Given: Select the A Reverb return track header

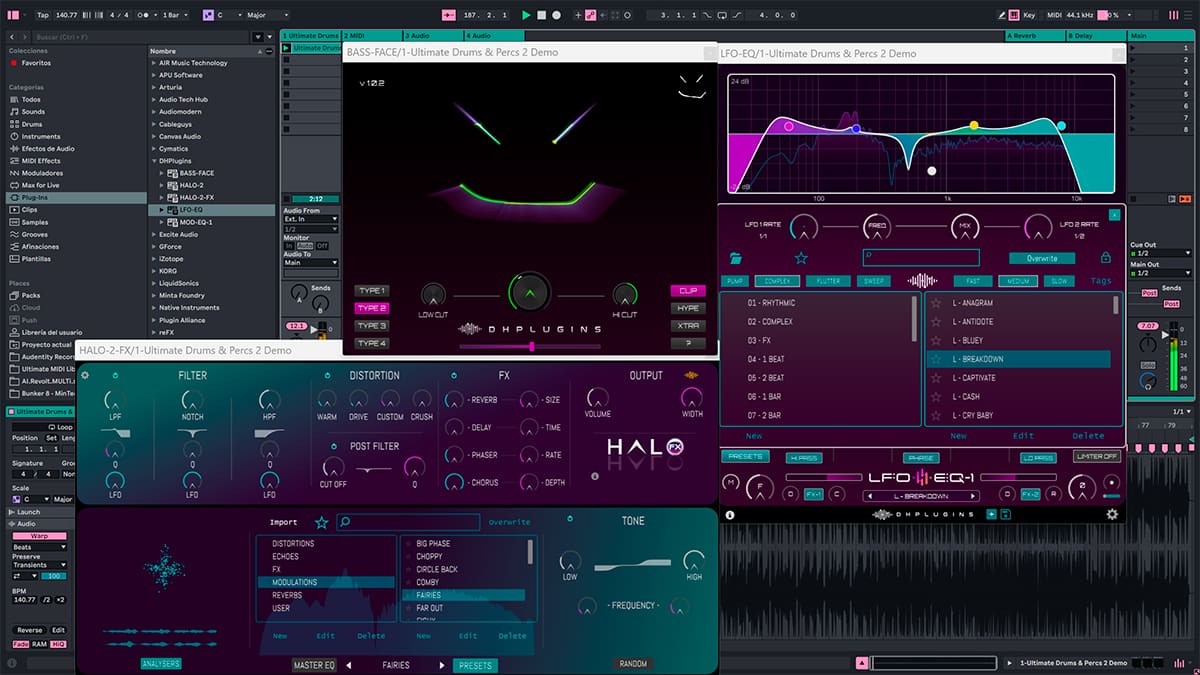Looking at the screenshot, I should 1034,35.
